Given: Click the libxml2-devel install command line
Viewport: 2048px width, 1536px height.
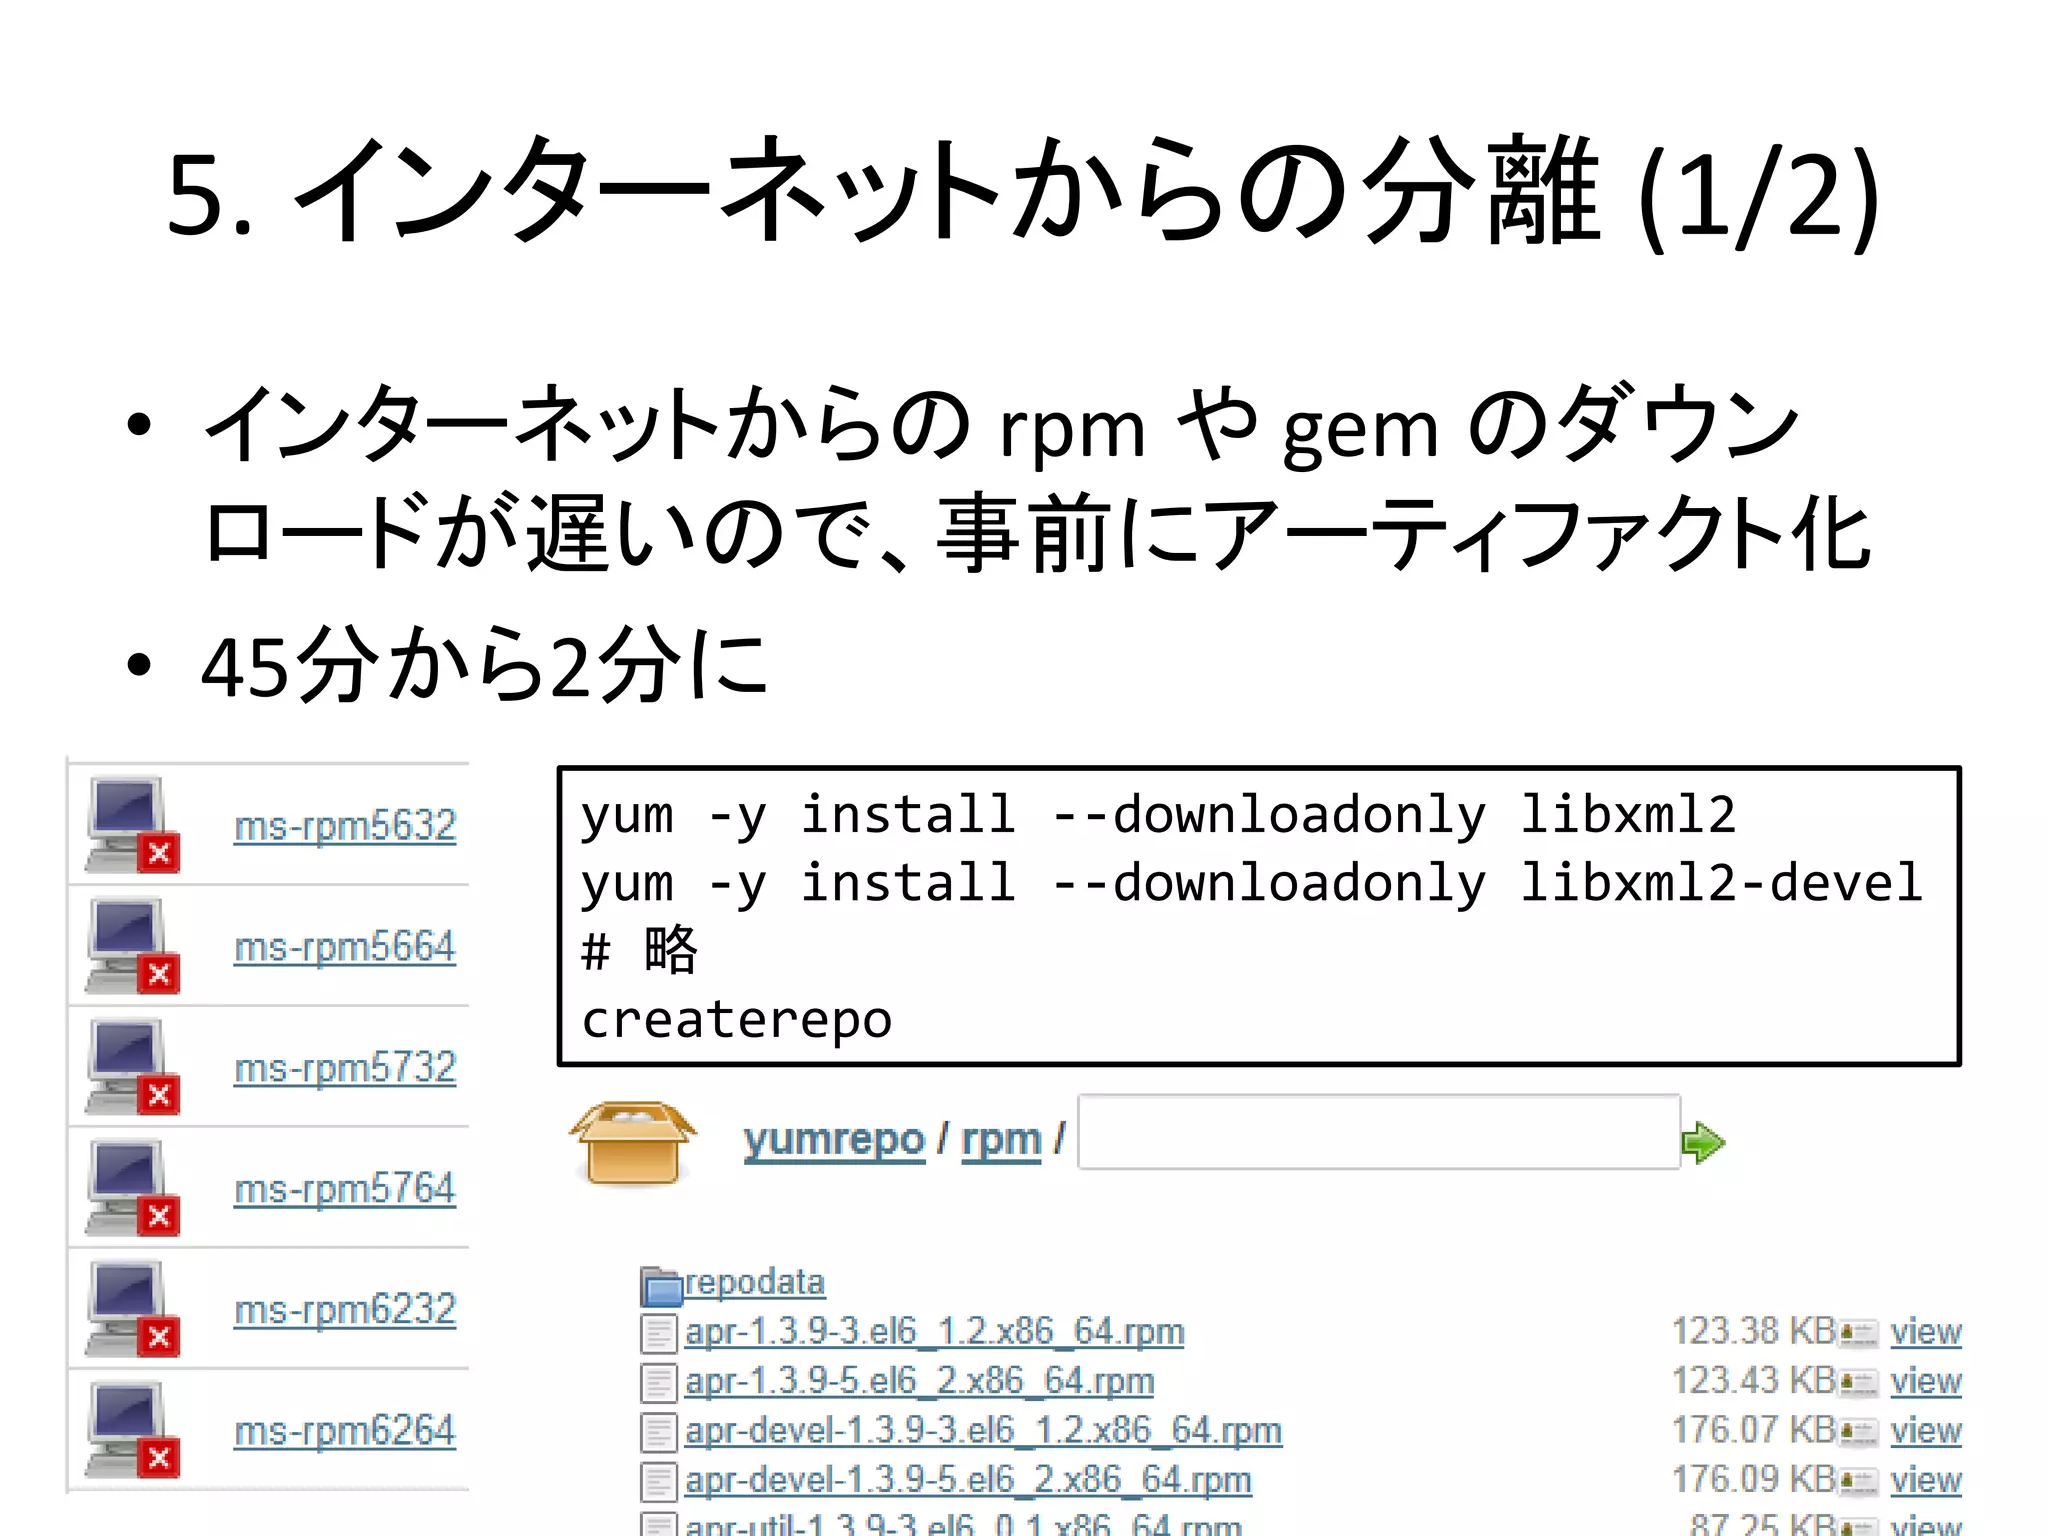Looking at the screenshot, I should (x=1252, y=884).
